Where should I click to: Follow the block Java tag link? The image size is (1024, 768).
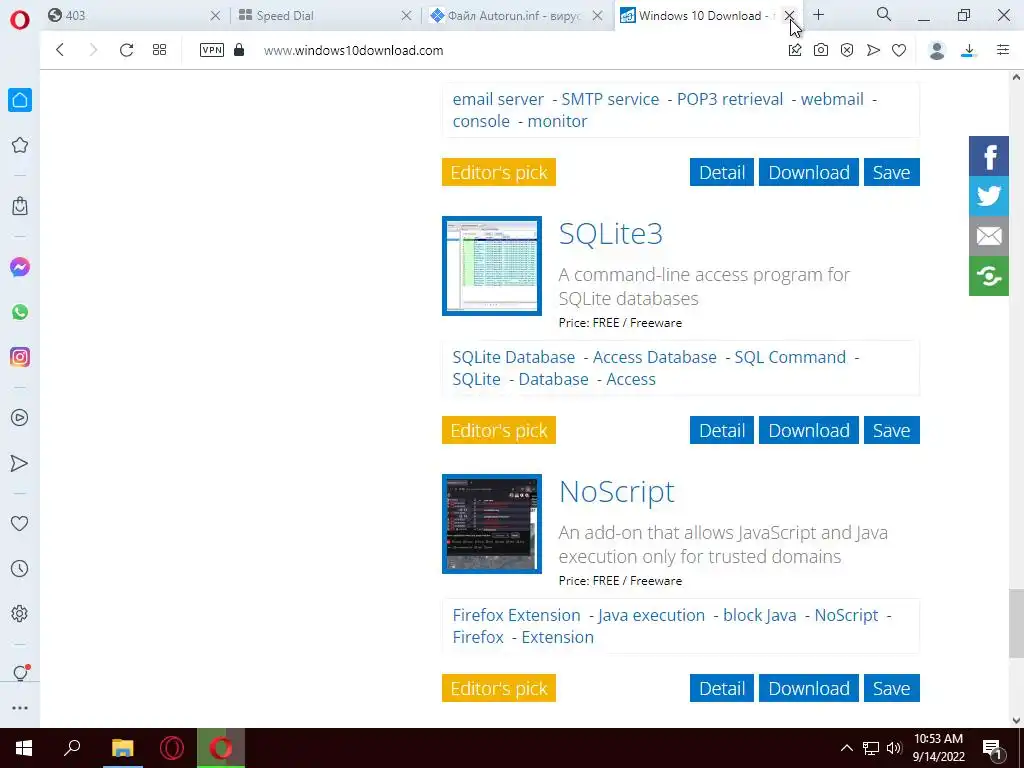[760, 615]
